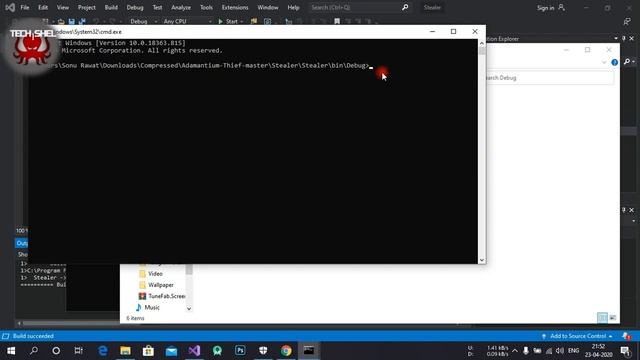The image size is (640, 360).
Task: Click the taskbar search icon
Action: point(34,351)
